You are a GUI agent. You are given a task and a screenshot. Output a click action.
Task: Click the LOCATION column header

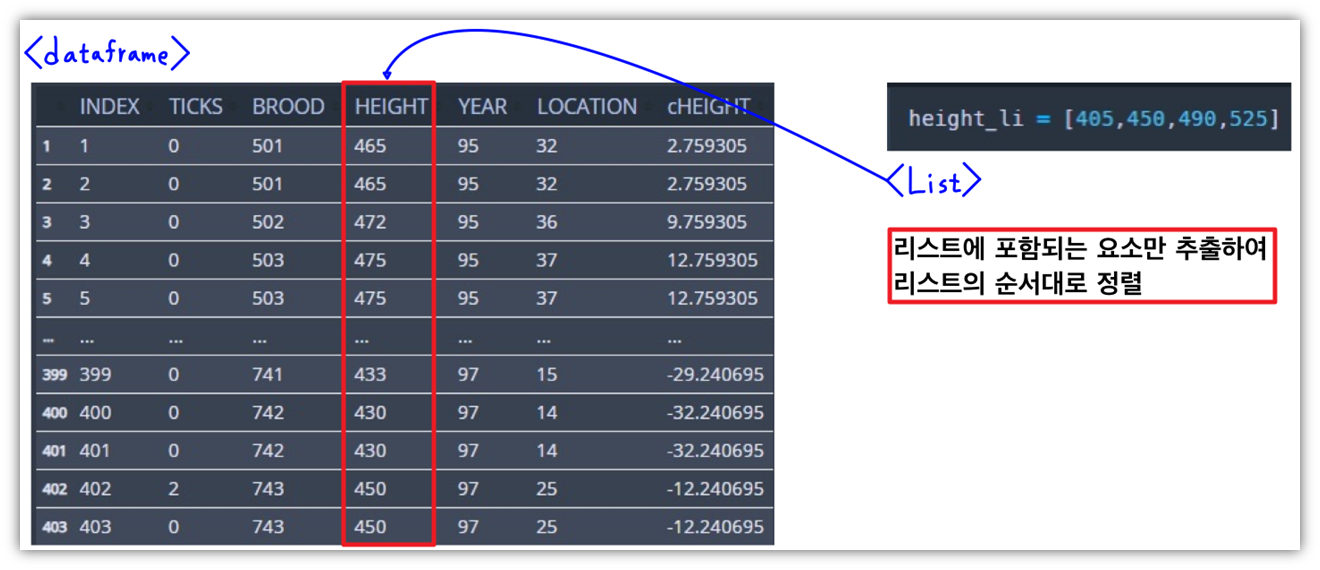(587, 106)
